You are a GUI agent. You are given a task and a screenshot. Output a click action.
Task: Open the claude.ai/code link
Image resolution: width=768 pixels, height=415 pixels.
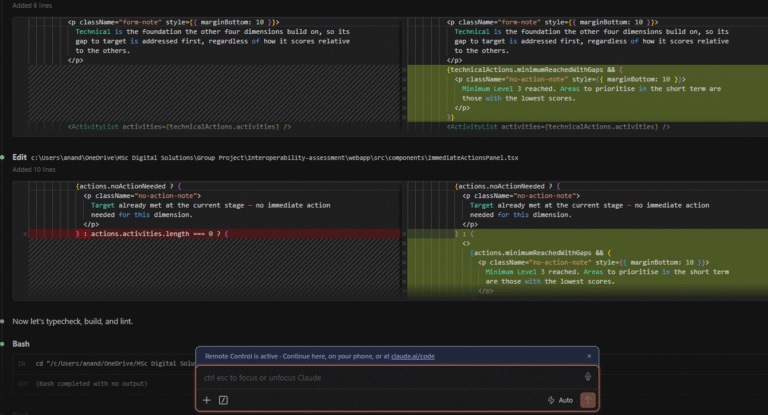point(412,356)
